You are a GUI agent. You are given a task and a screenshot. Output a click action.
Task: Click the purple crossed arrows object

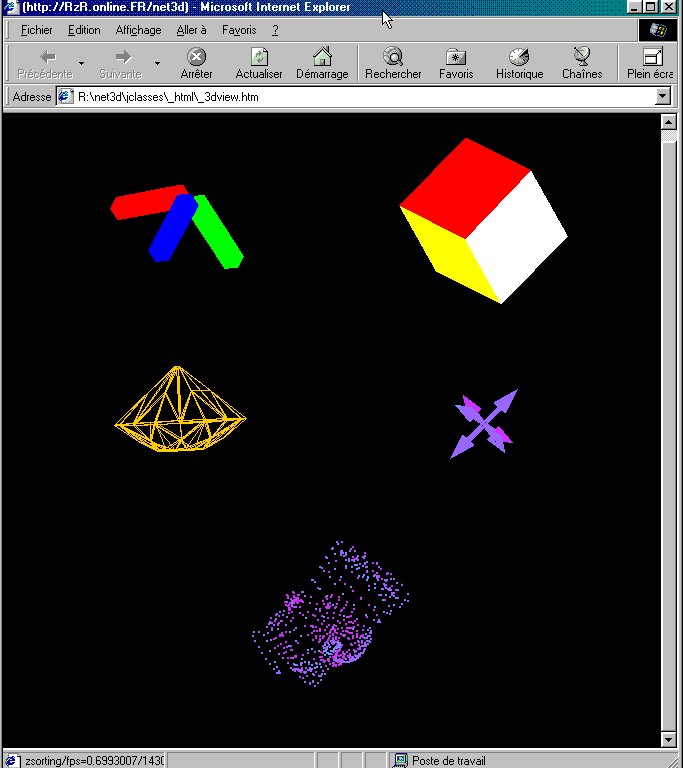[484, 424]
